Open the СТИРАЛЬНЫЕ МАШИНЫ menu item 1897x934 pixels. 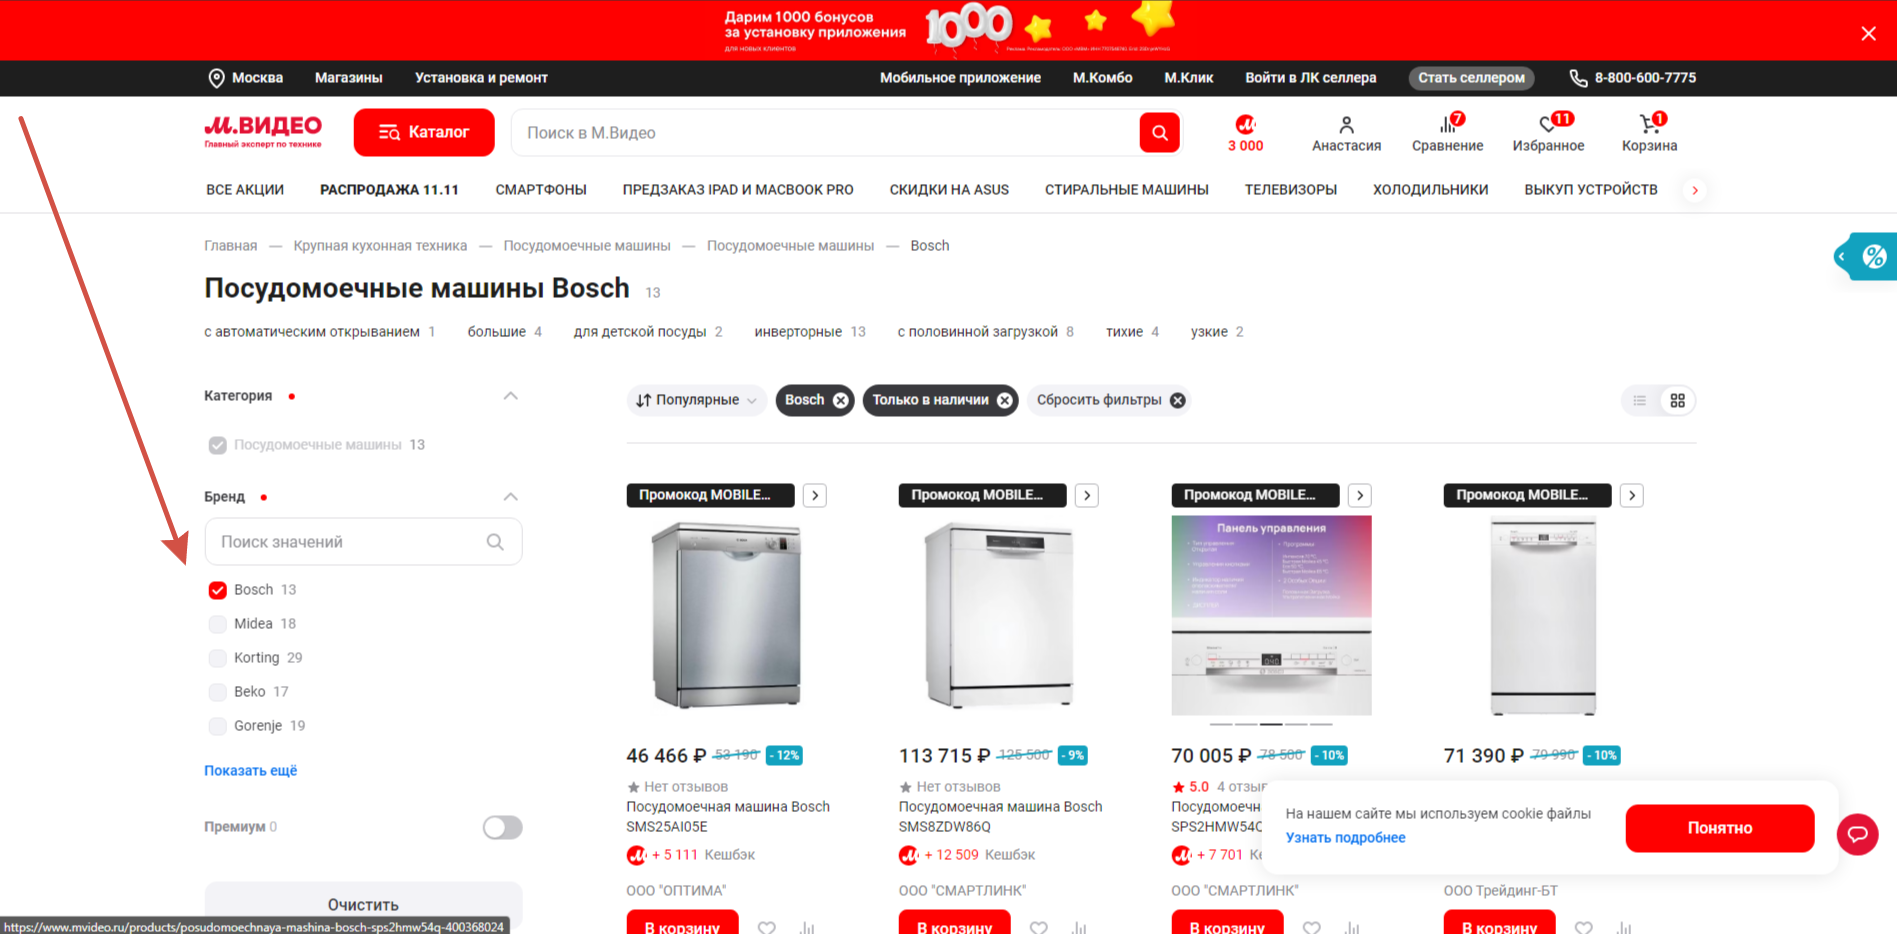[1126, 189]
